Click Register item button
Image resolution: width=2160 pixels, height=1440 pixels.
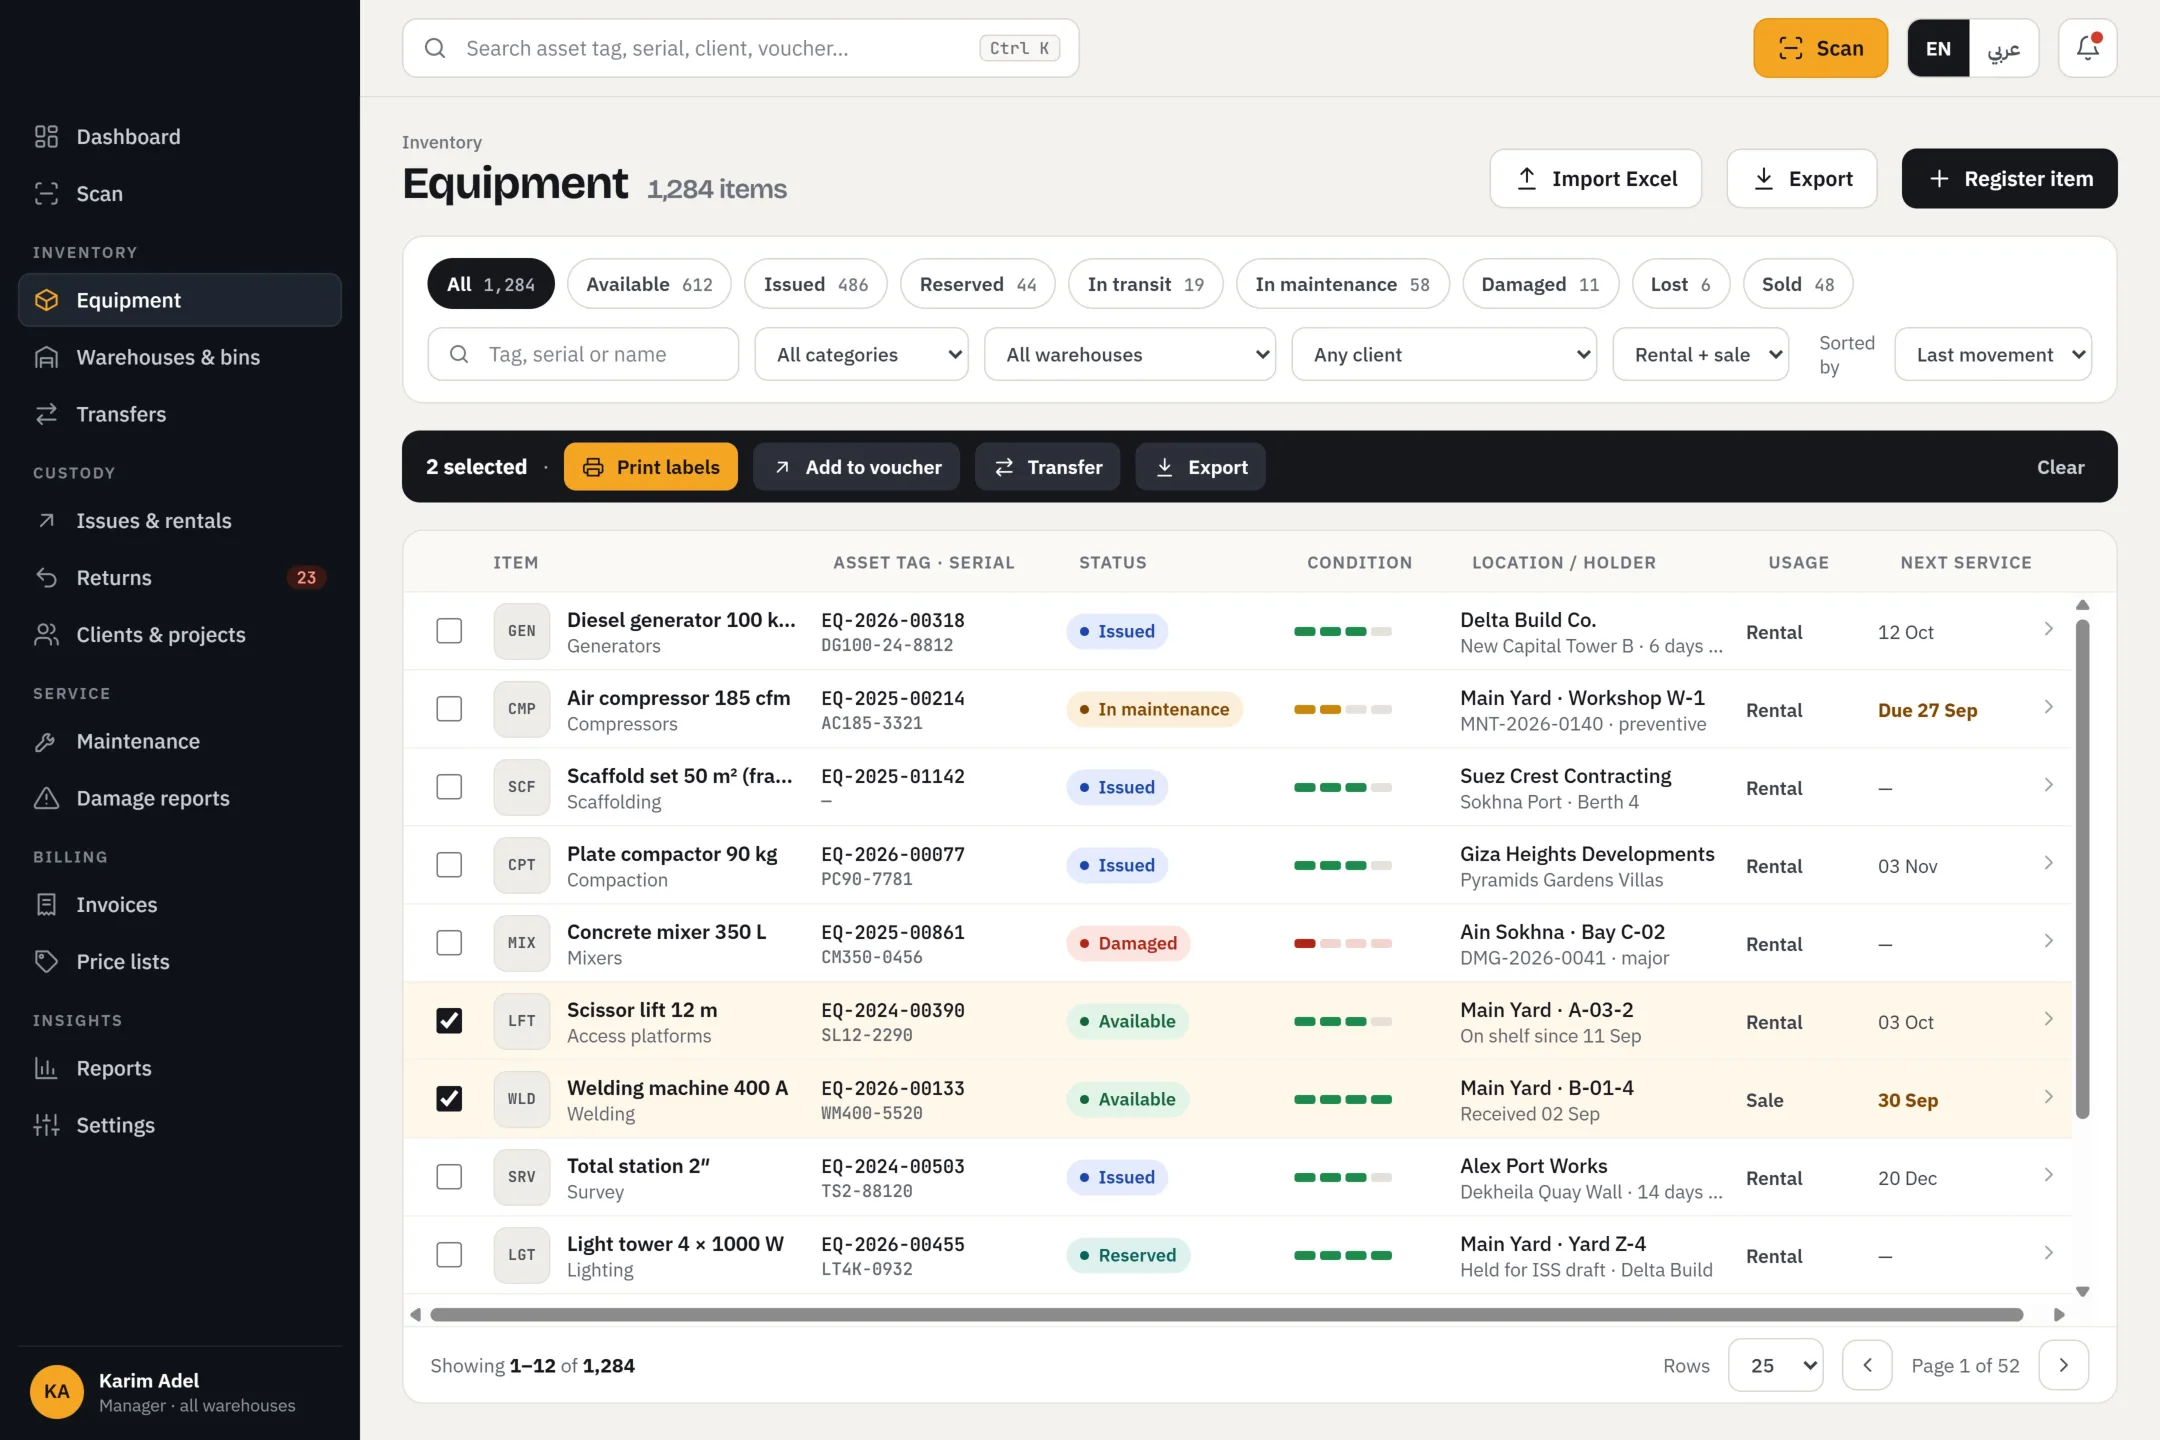pos(2009,178)
